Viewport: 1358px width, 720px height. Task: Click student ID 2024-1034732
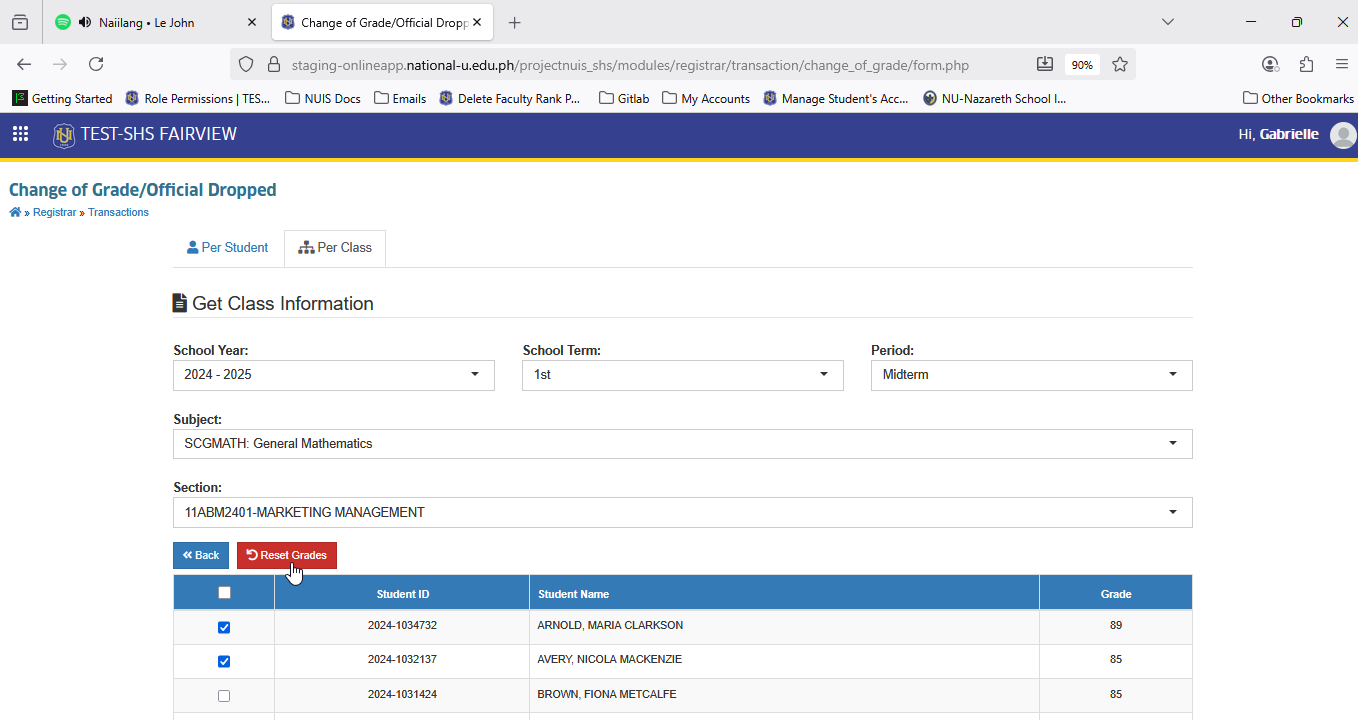(402, 625)
